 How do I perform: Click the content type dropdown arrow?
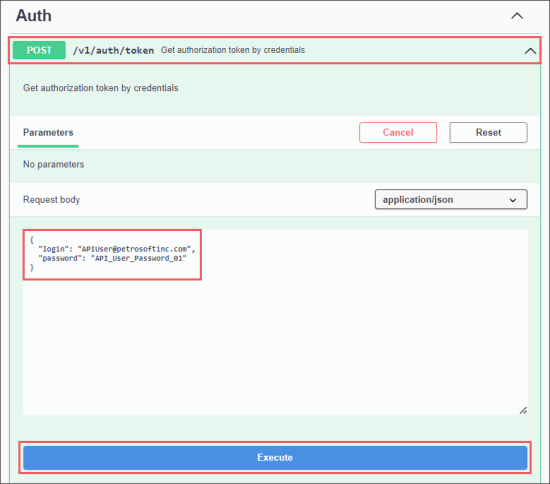[513, 200]
